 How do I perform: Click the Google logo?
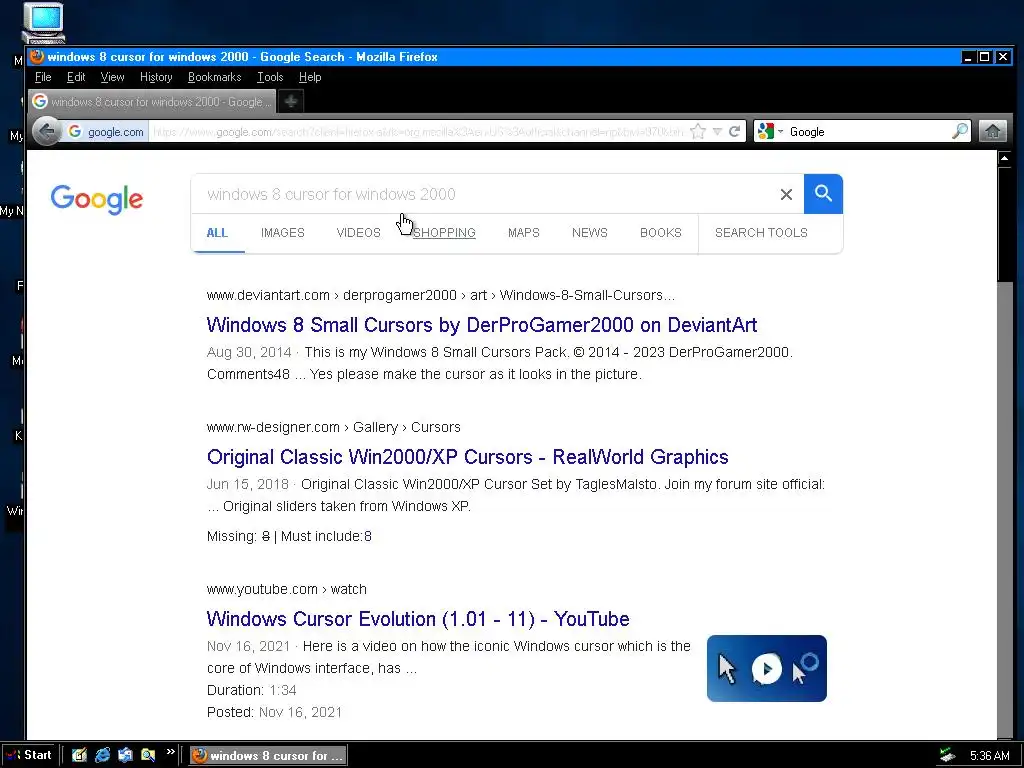[x=97, y=199]
